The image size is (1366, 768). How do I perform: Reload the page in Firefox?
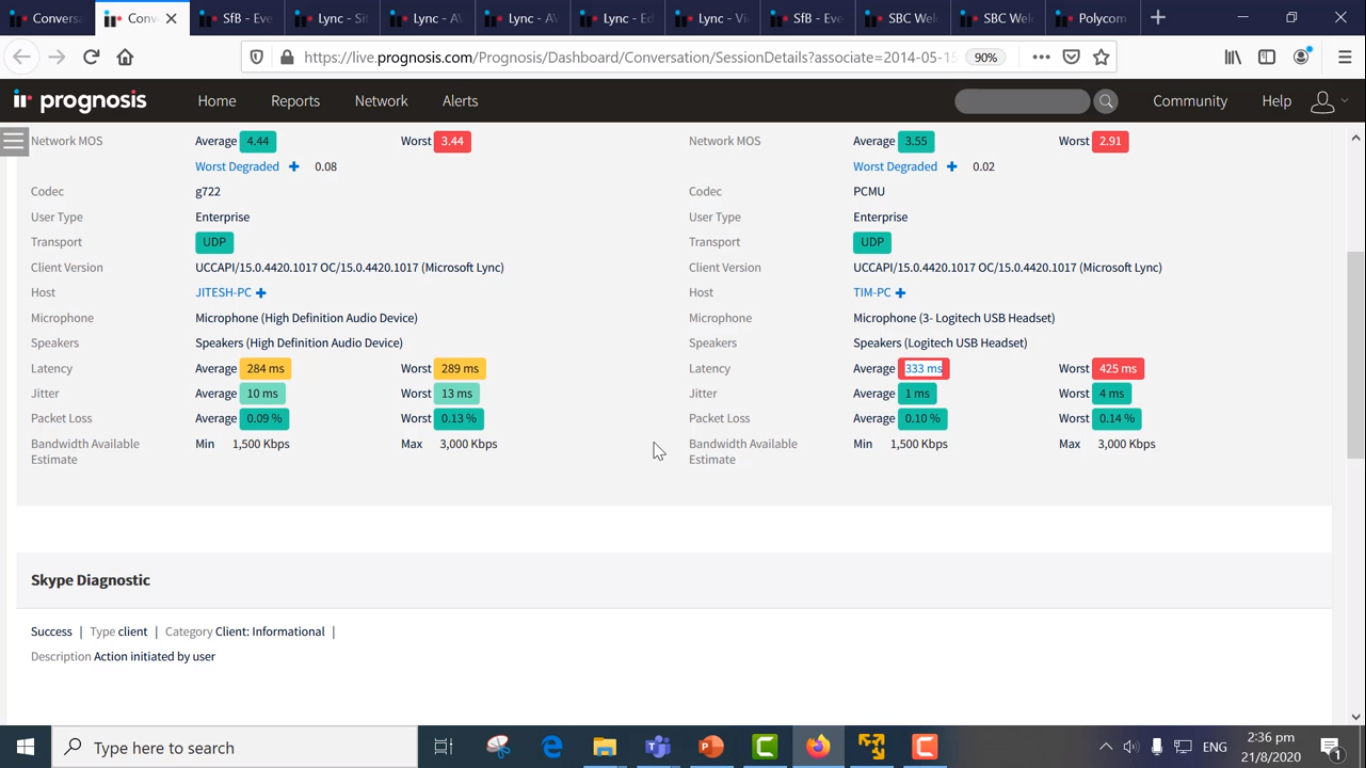pos(91,57)
